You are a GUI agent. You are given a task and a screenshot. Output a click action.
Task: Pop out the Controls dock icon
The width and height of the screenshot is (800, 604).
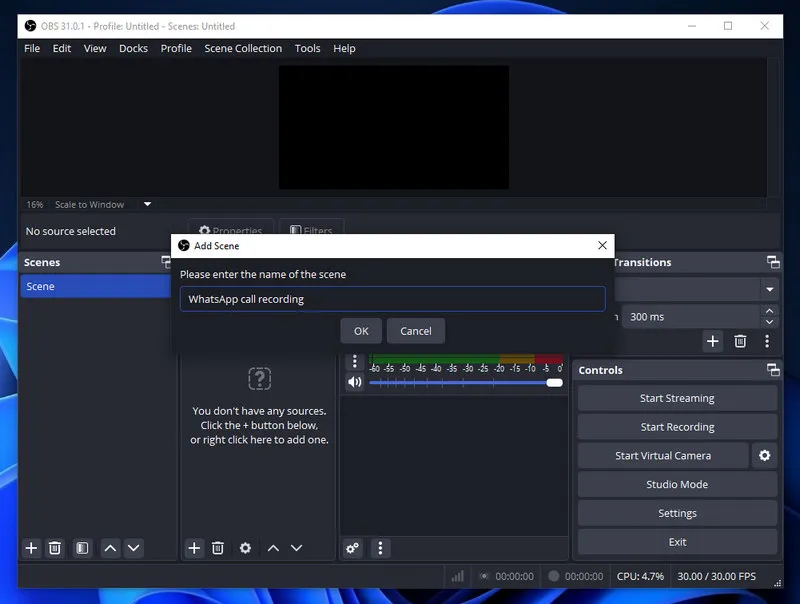point(773,370)
